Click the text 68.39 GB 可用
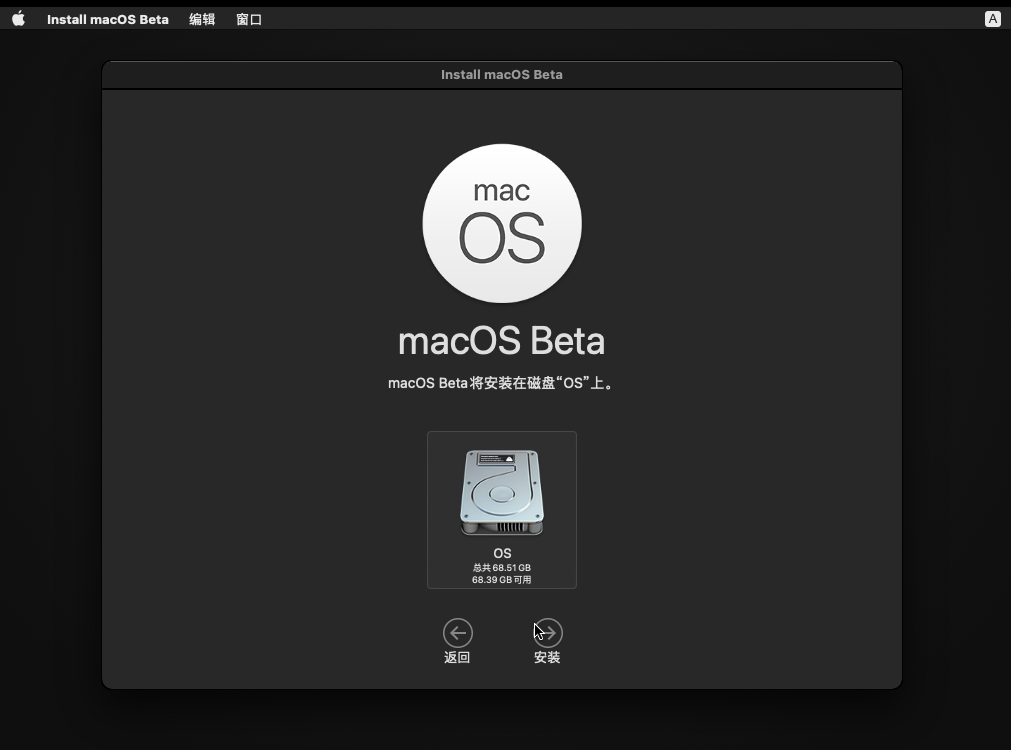1011x750 pixels. (502, 580)
